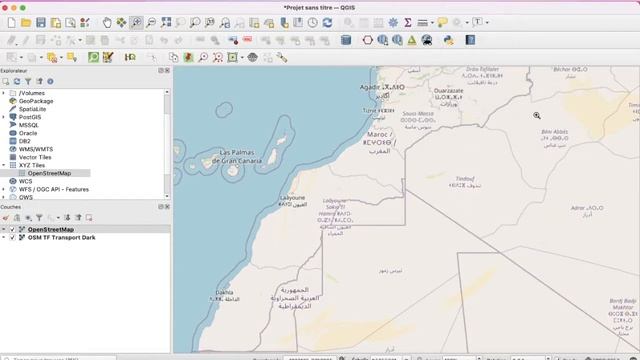This screenshot has width=640, height=360.
Task: Toggle visibility of OSM TF Transport Dark layer
Action: pyautogui.click(x=13, y=238)
